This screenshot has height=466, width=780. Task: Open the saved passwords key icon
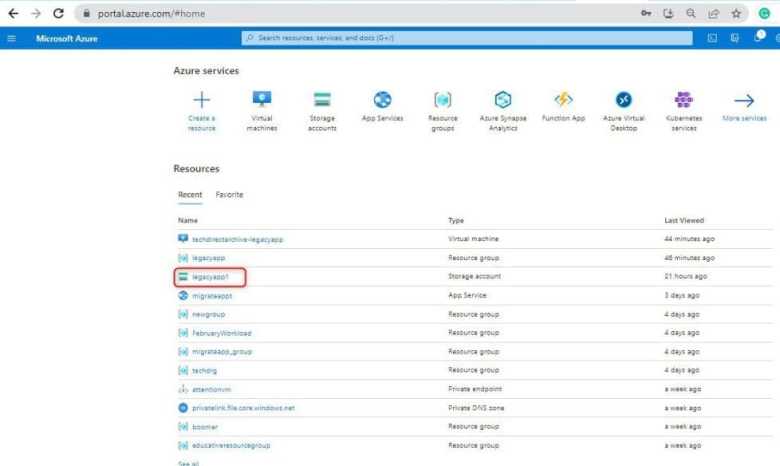click(646, 13)
